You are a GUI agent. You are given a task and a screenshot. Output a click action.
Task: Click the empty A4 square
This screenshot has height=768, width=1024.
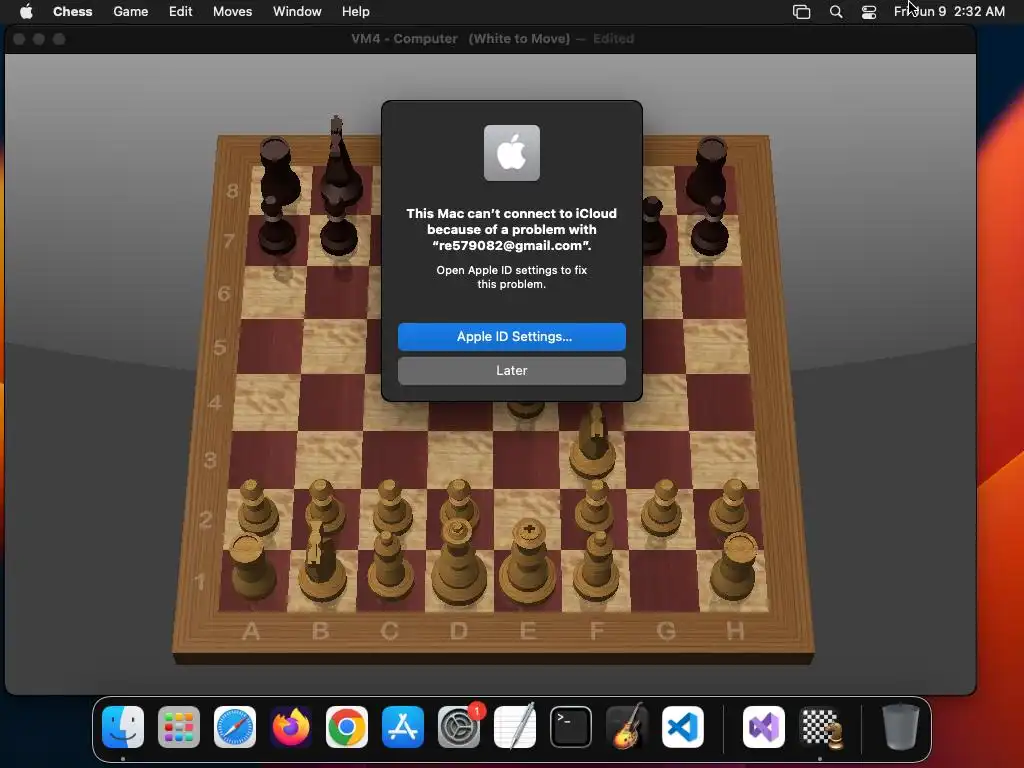point(266,402)
